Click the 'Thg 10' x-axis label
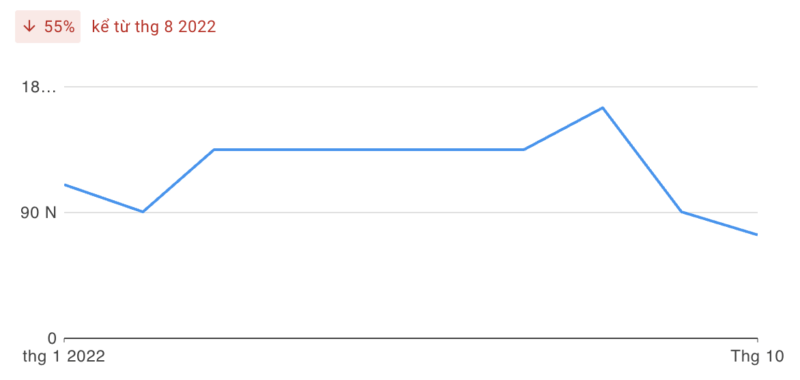The height and width of the screenshot is (380, 800). (x=758, y=357)
